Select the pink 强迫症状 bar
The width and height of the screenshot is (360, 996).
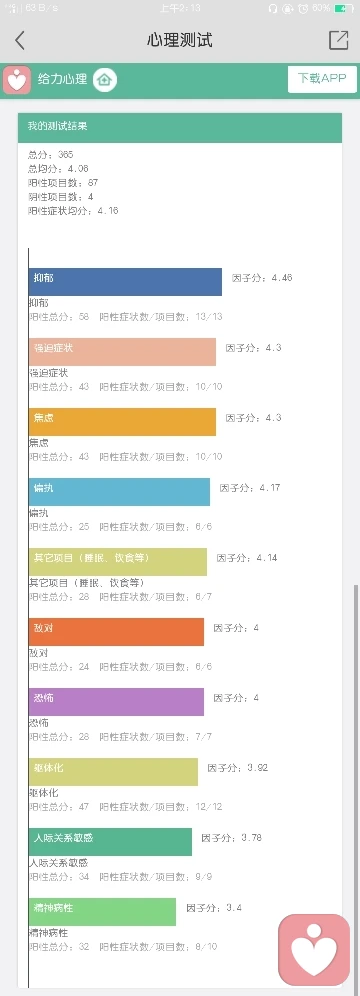pyautogui.click(x=122, y=352)
